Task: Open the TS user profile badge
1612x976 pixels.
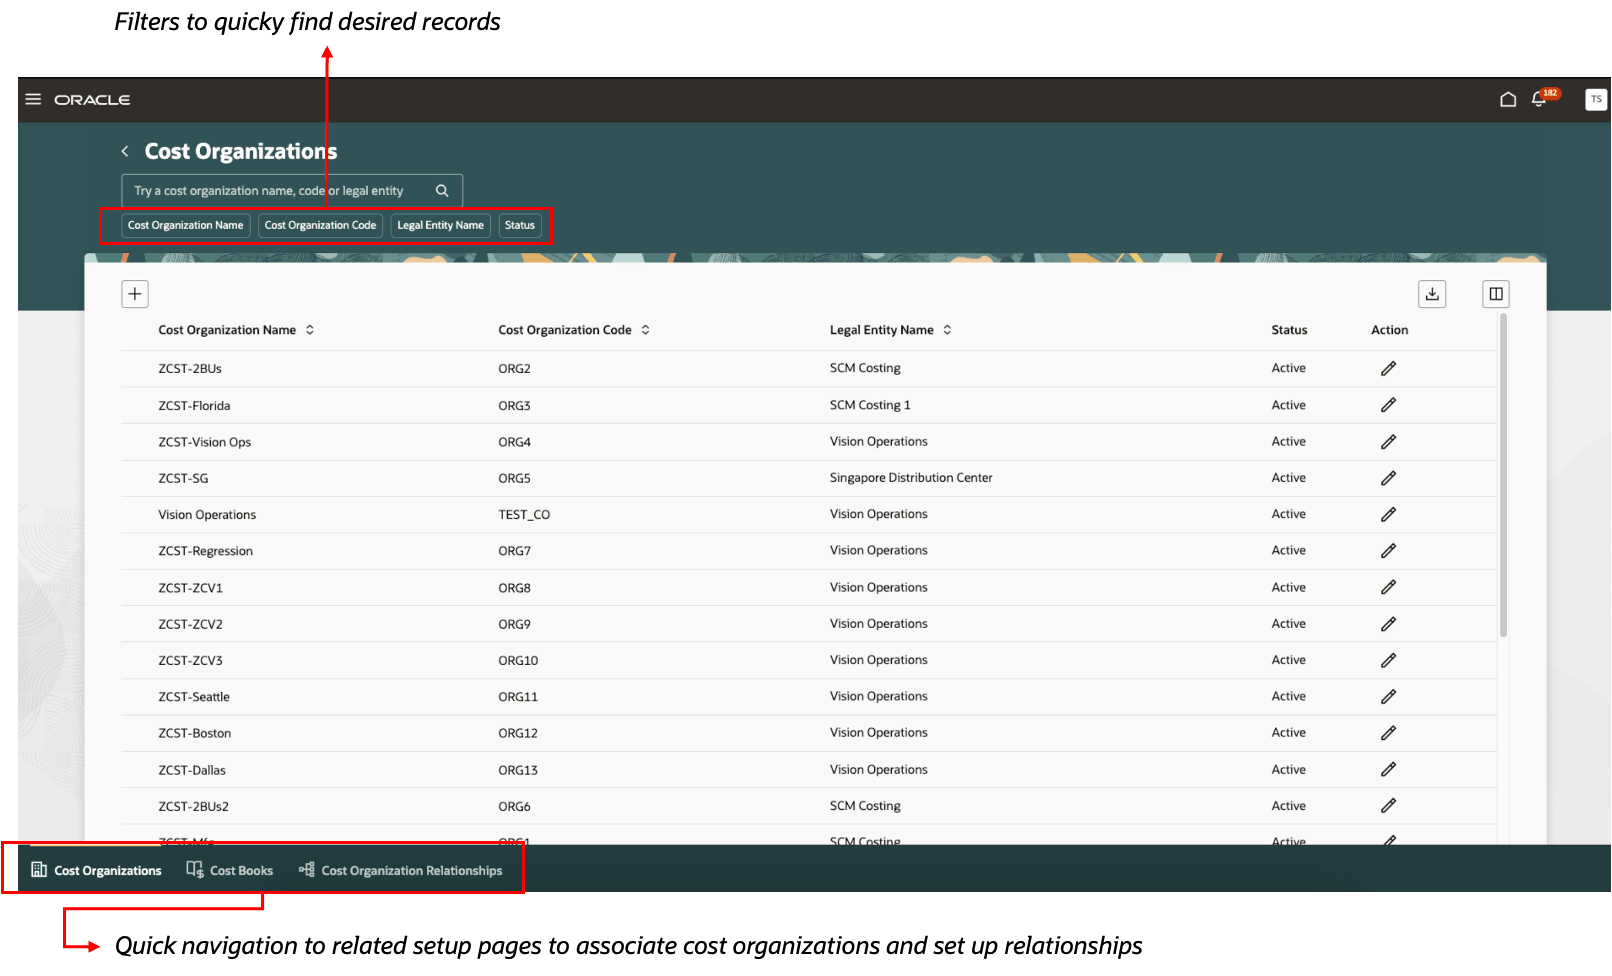Action: pyautogui.click(x=1595, y=99)
